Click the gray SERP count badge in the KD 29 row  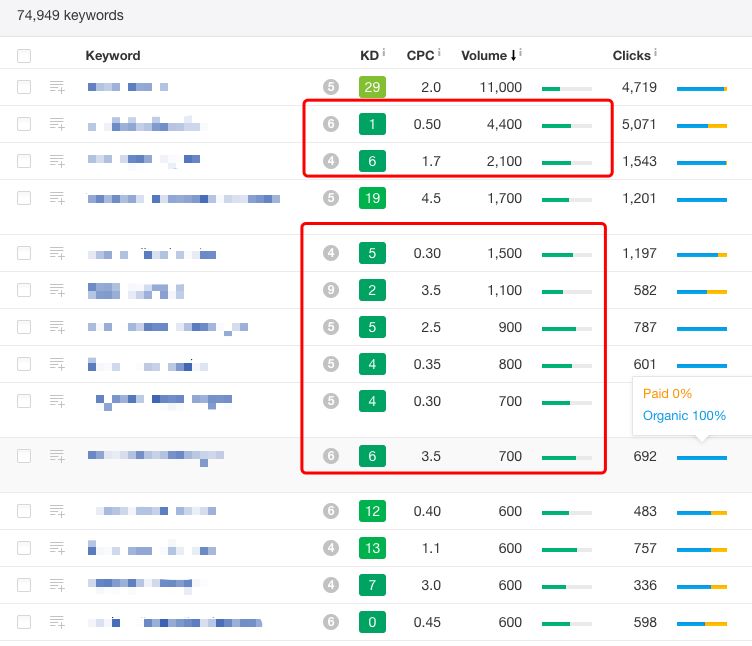tap(331, 87)
